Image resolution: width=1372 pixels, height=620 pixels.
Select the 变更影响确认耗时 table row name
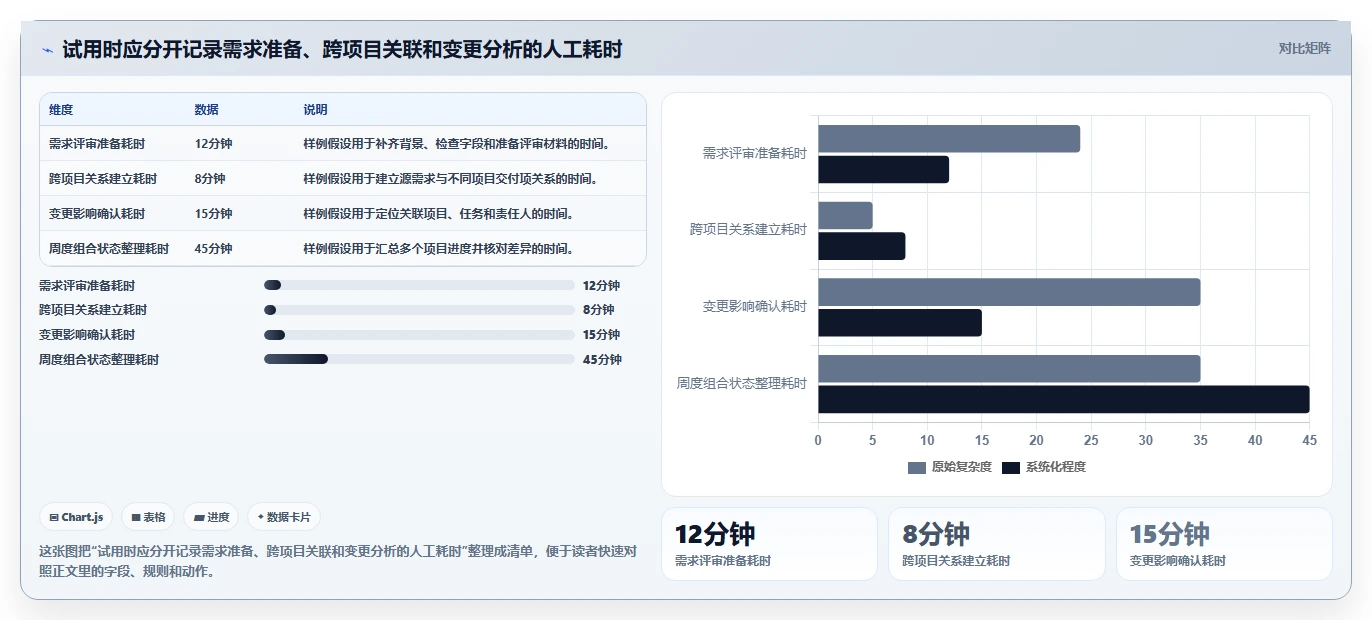[97, 214]
